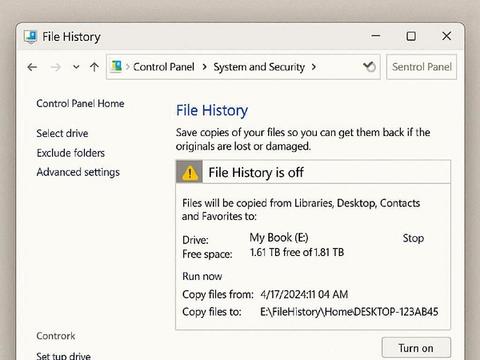
Task: Open the Advanced settings link
Action: click(x=78, y=172)
